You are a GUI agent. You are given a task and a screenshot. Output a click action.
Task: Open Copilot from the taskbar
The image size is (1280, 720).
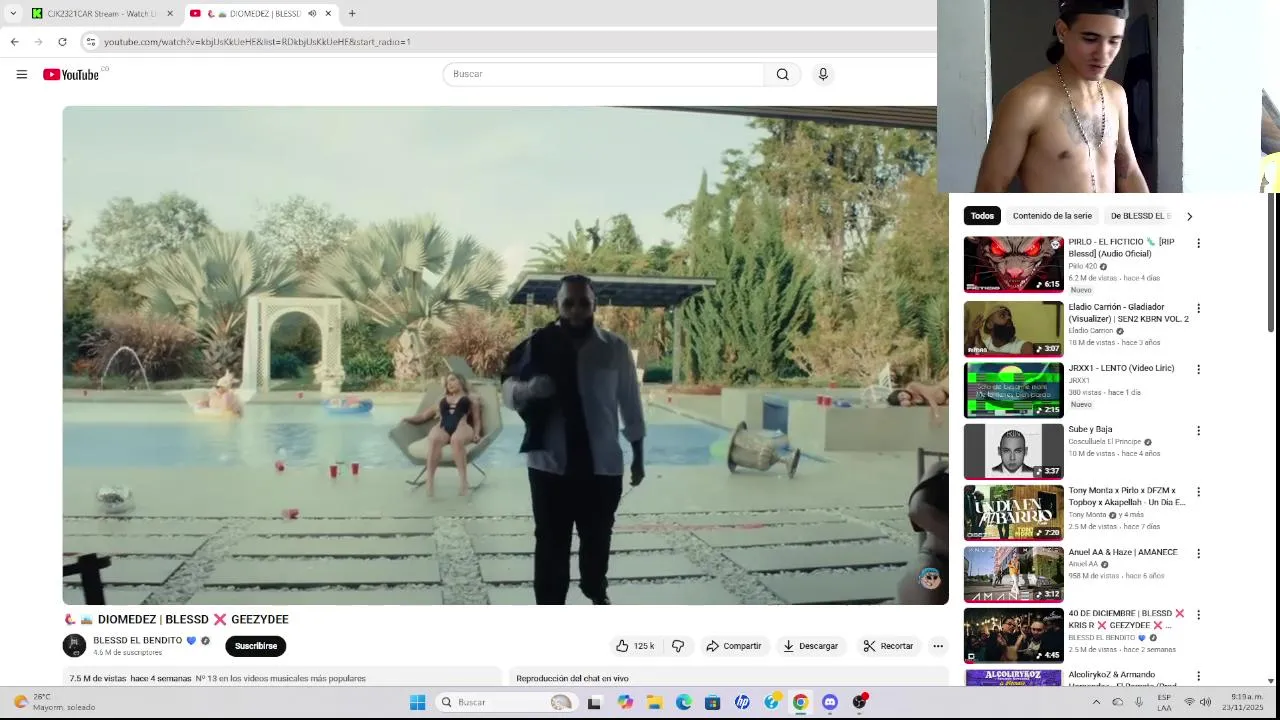click(625, 702)
